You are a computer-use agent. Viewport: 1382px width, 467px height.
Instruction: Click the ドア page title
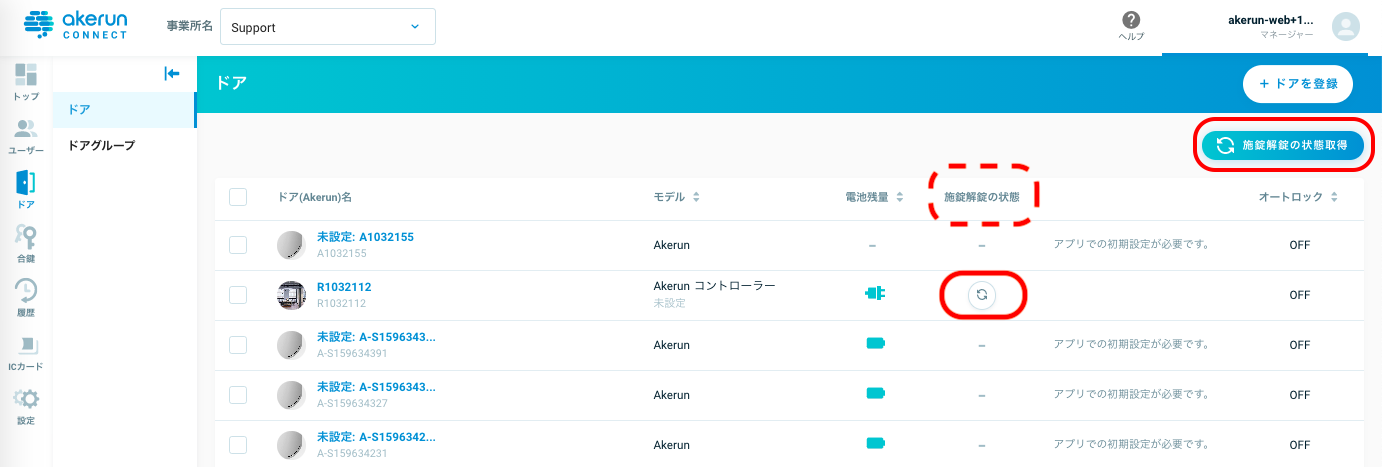coord(231,84)
